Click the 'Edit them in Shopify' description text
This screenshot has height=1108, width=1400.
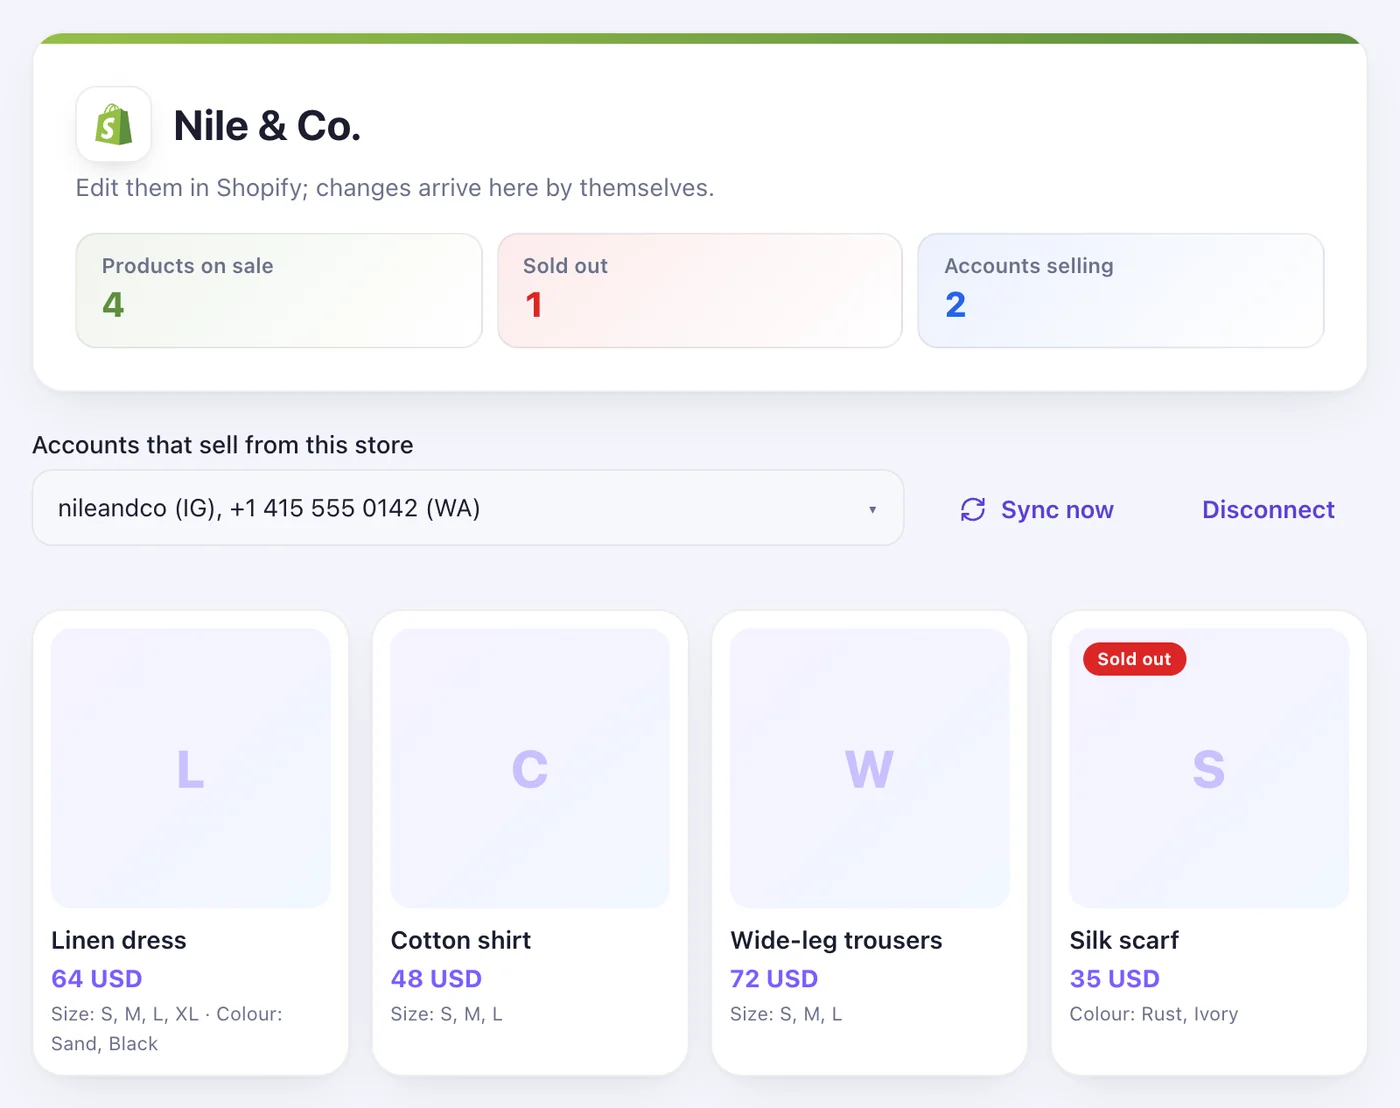395,188
